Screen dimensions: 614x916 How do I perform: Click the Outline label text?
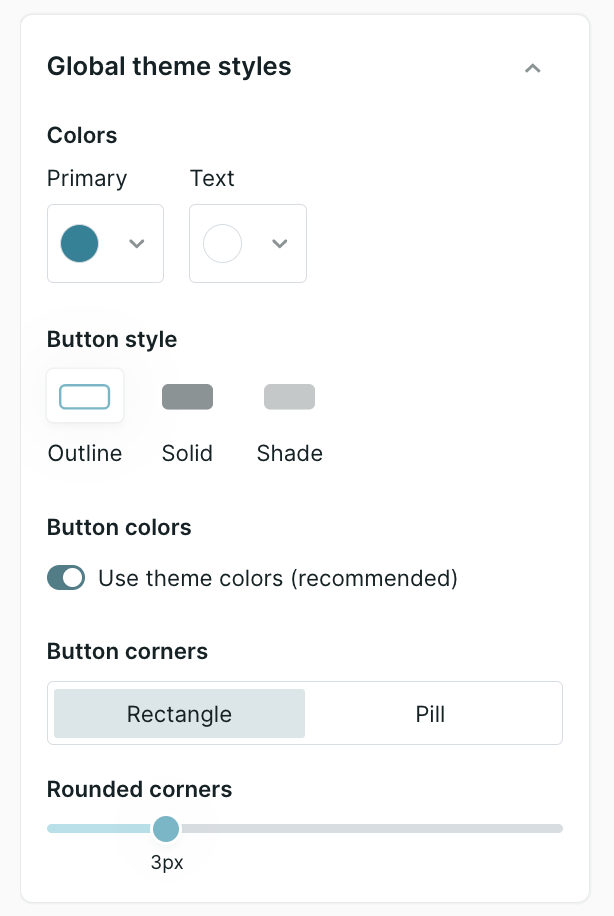pos(85,453)
